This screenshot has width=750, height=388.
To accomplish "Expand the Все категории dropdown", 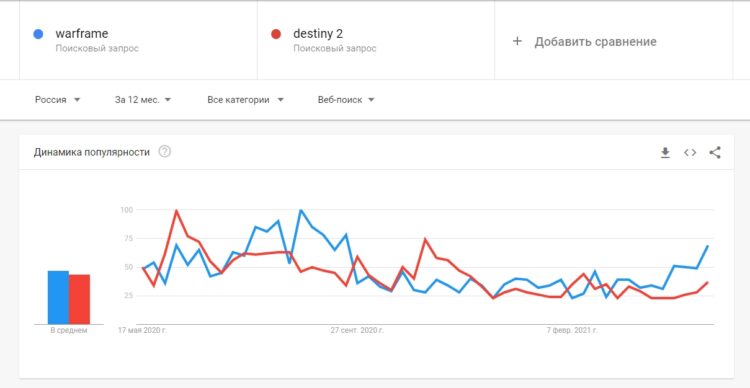I will [245, 100].
